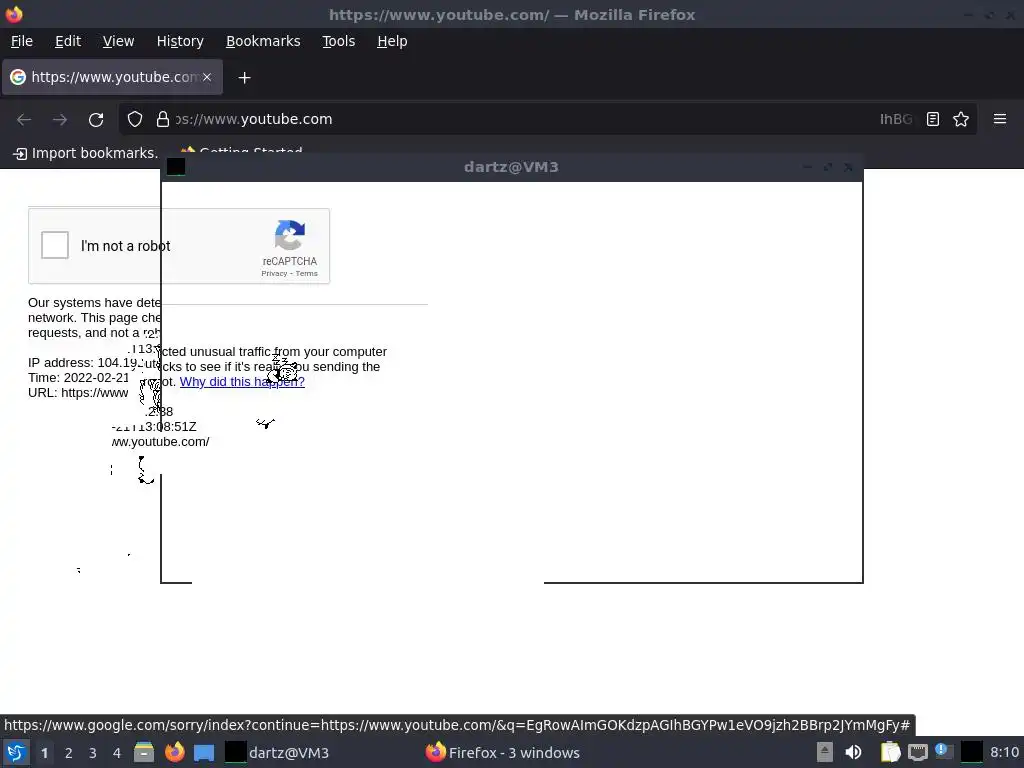
Task: Click the network connection tray icon
Action: (918, 753)
